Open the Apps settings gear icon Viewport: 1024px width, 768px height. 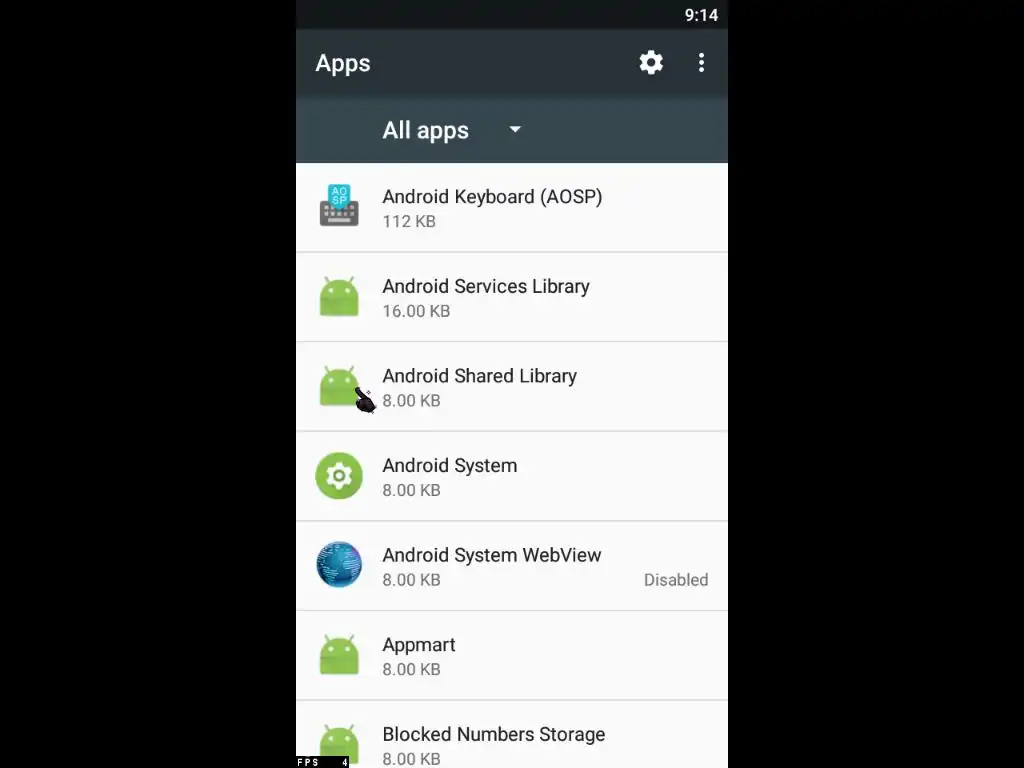tap(650, 63)
